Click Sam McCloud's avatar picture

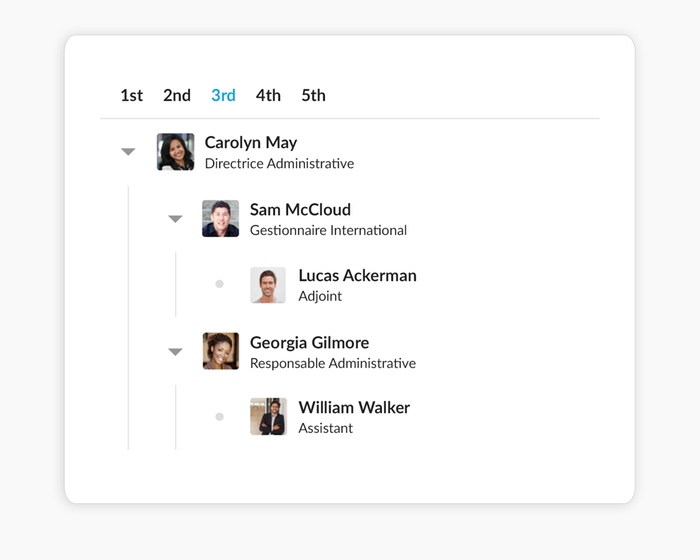(221, 218)
